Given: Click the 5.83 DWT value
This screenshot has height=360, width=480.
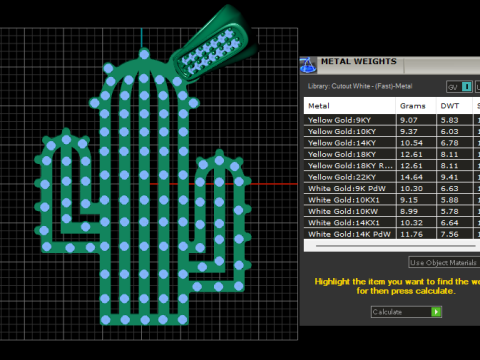Looking at the screenshot, I should point(449,120).
